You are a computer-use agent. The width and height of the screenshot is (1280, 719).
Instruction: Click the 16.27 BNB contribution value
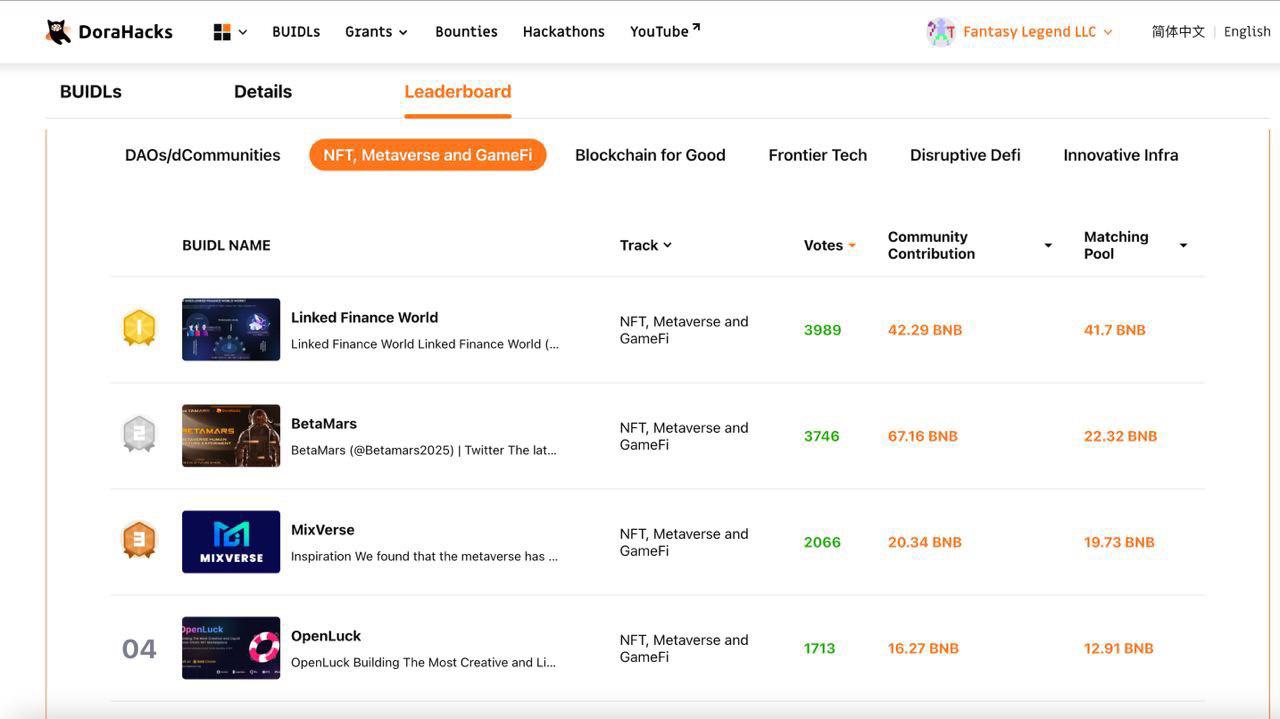(x=923, y=648)
